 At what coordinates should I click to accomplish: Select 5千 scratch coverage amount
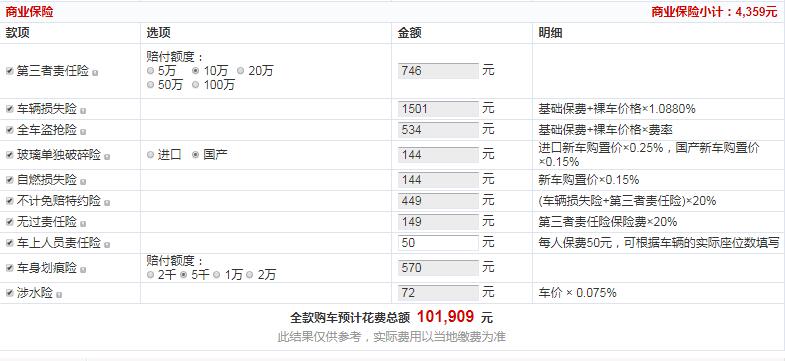[184, 275]
